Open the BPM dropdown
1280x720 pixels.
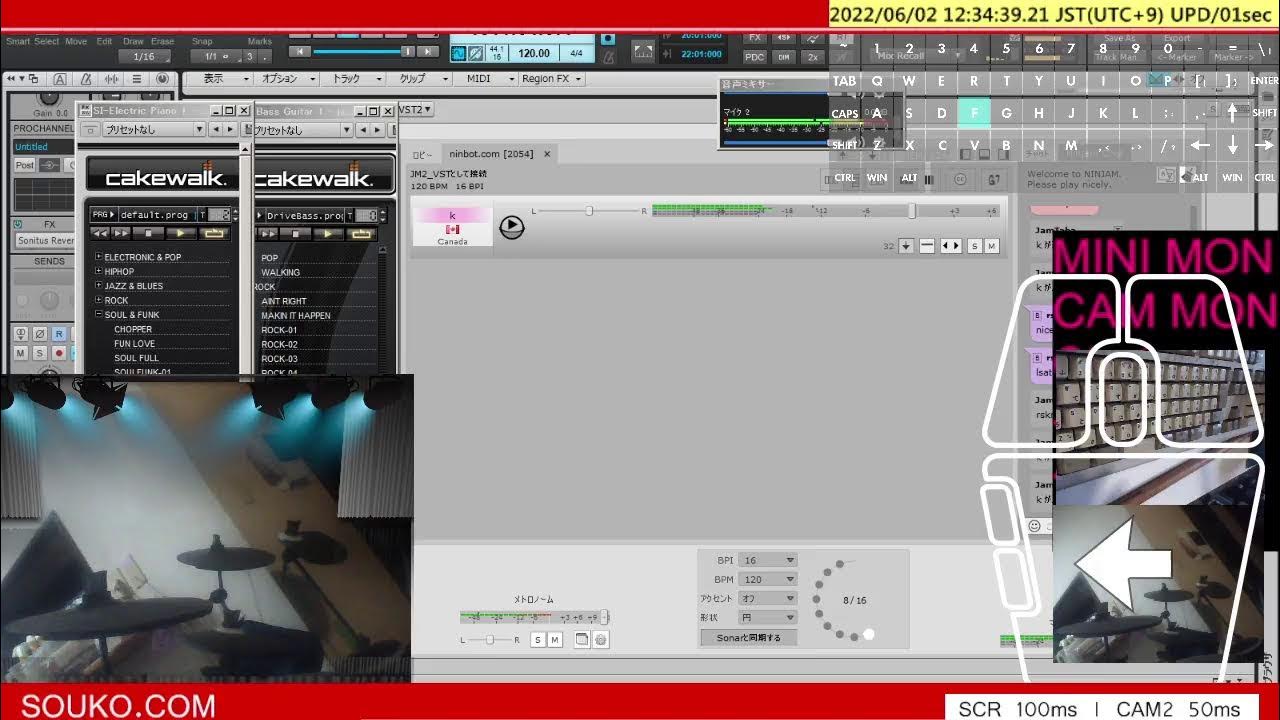point(768,579)
